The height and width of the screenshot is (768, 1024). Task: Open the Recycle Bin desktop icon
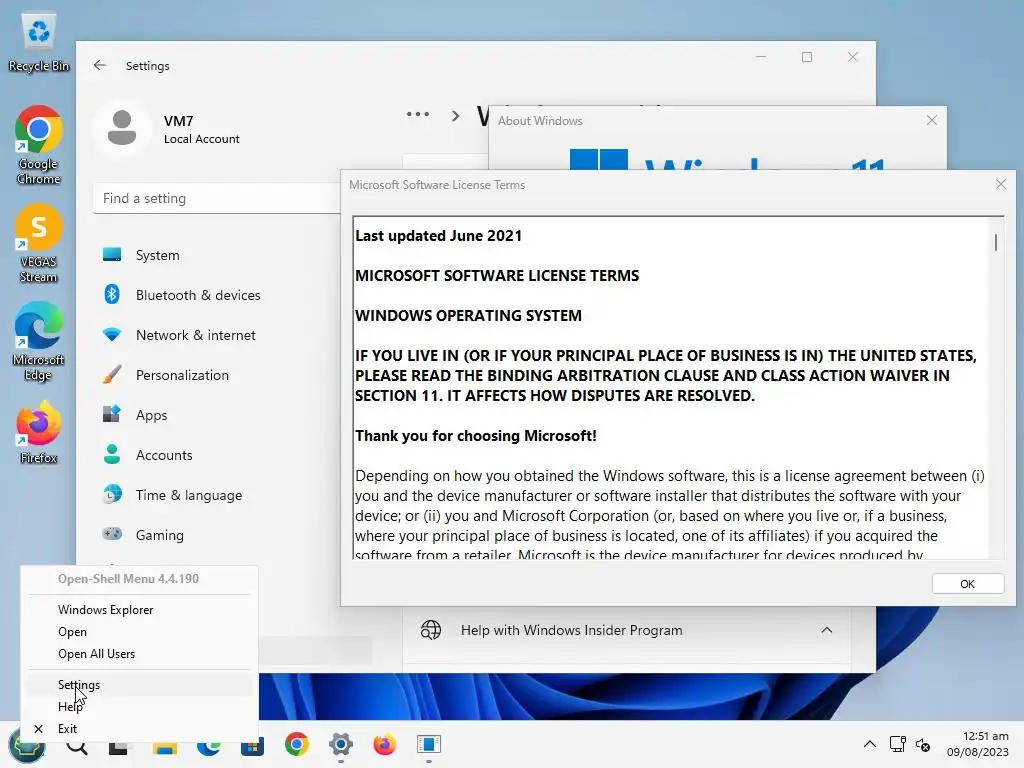pyautogui.click(x=39, y=43)
